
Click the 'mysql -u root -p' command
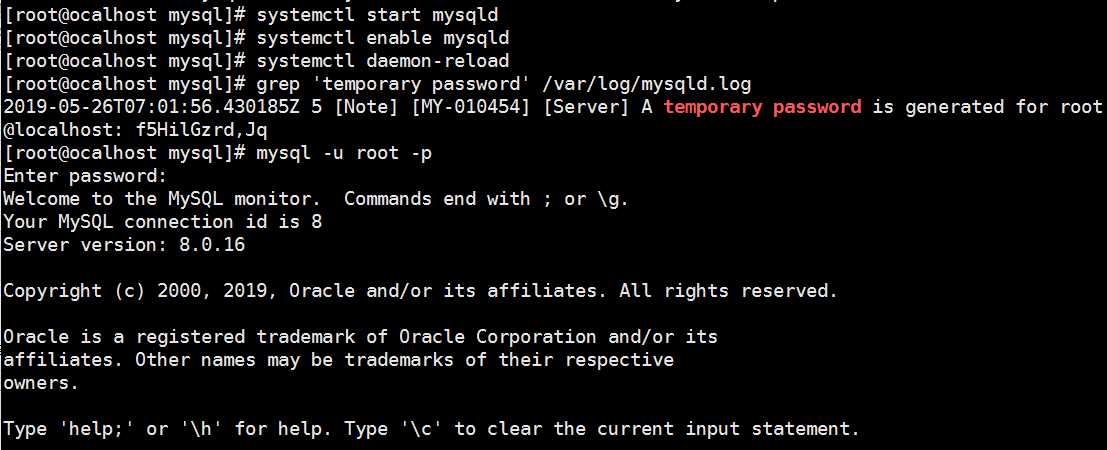tap(344, 153)
